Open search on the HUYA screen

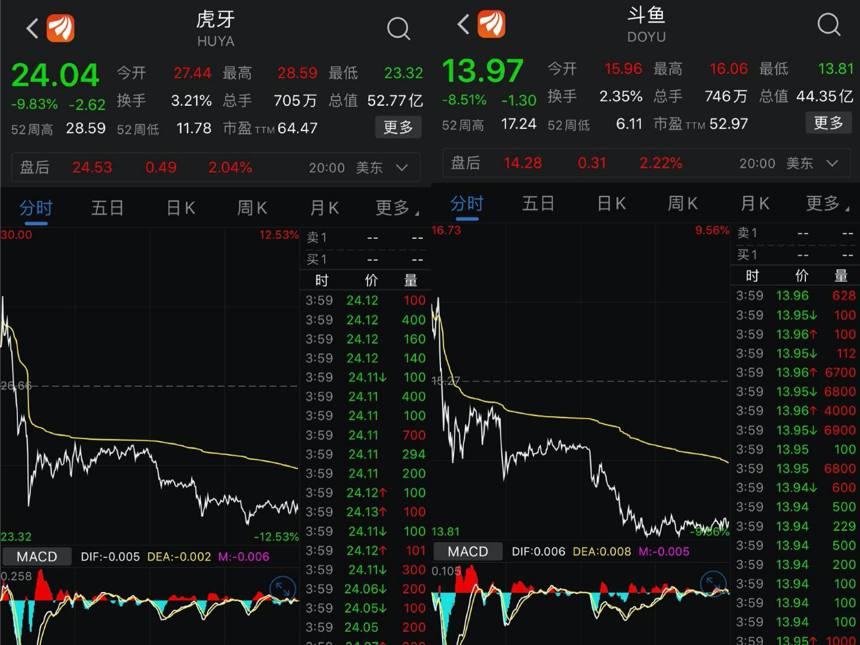398,29
